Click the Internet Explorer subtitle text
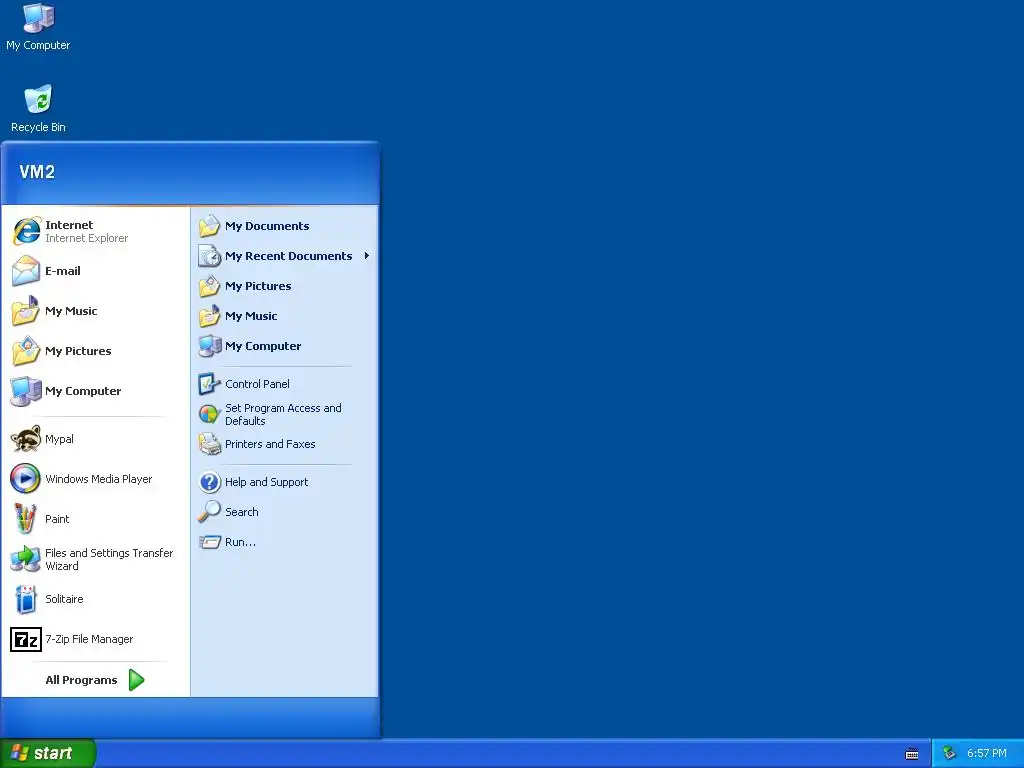This screenshot has width=1024, height=768. (x=86, y=238)
